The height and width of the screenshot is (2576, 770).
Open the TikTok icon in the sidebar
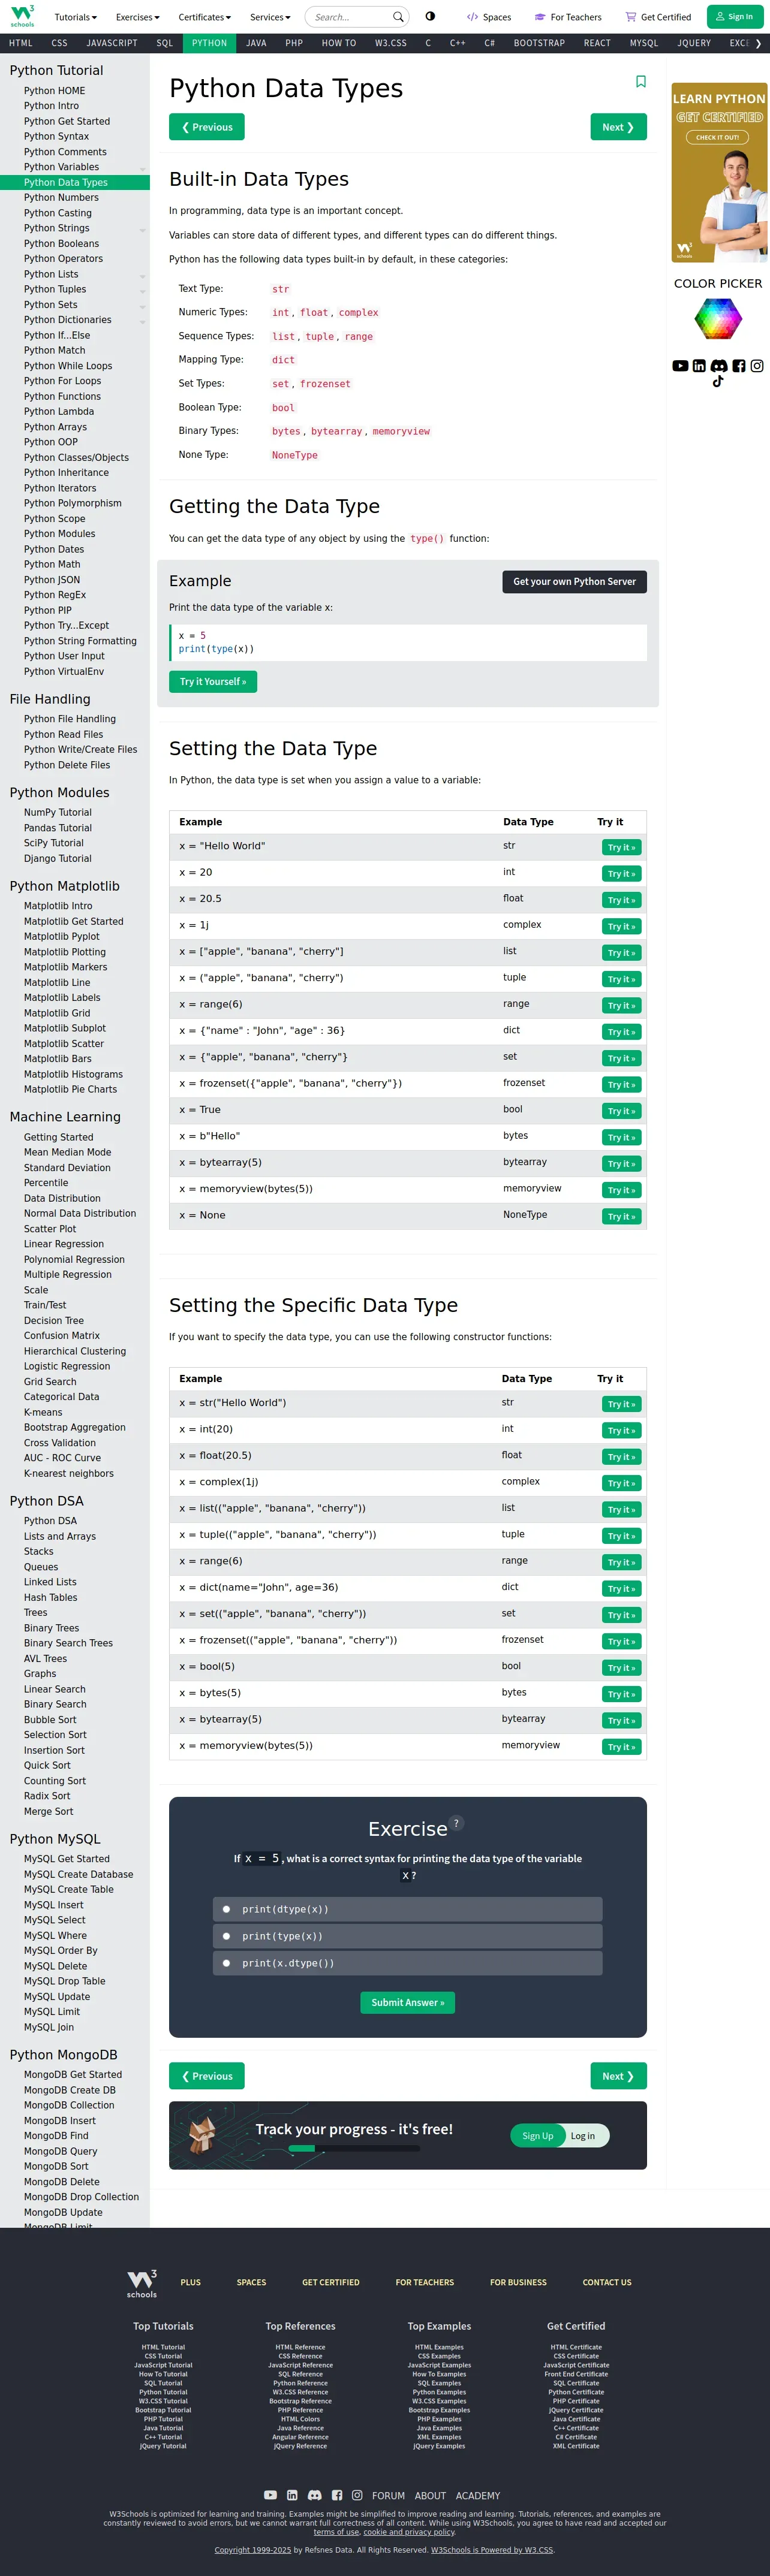point(718,381)
